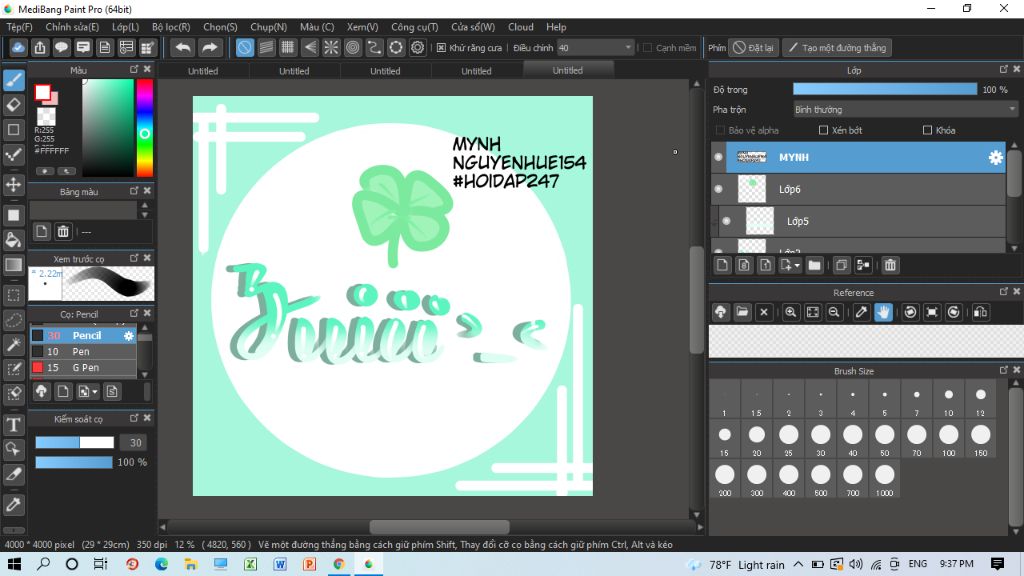Switch to the first Untitled tab
Screen dimensions: 1024x576
pyautogui.click(x=203, y=71)
